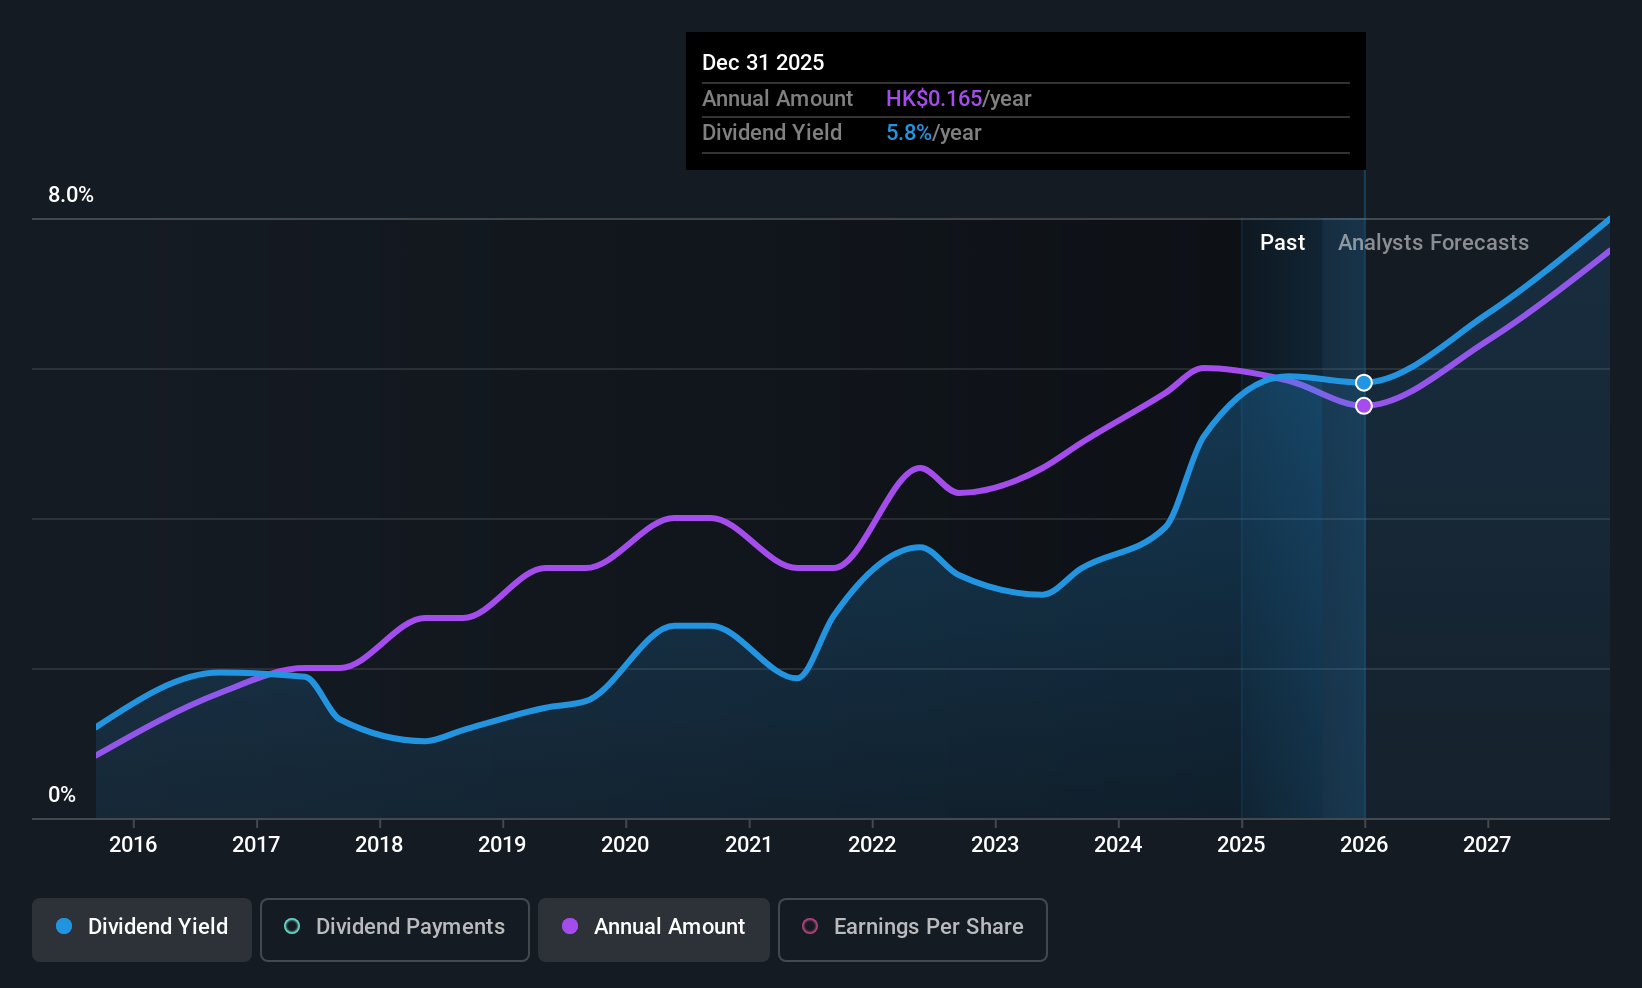
Task: Click the pink ring in Earnings Per Share legend
Action: coord(810,927)
